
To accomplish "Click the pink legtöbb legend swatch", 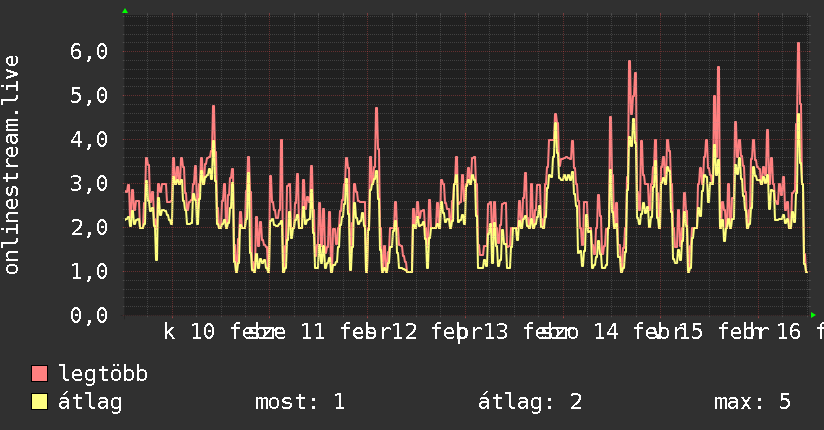I will [39, 373].
